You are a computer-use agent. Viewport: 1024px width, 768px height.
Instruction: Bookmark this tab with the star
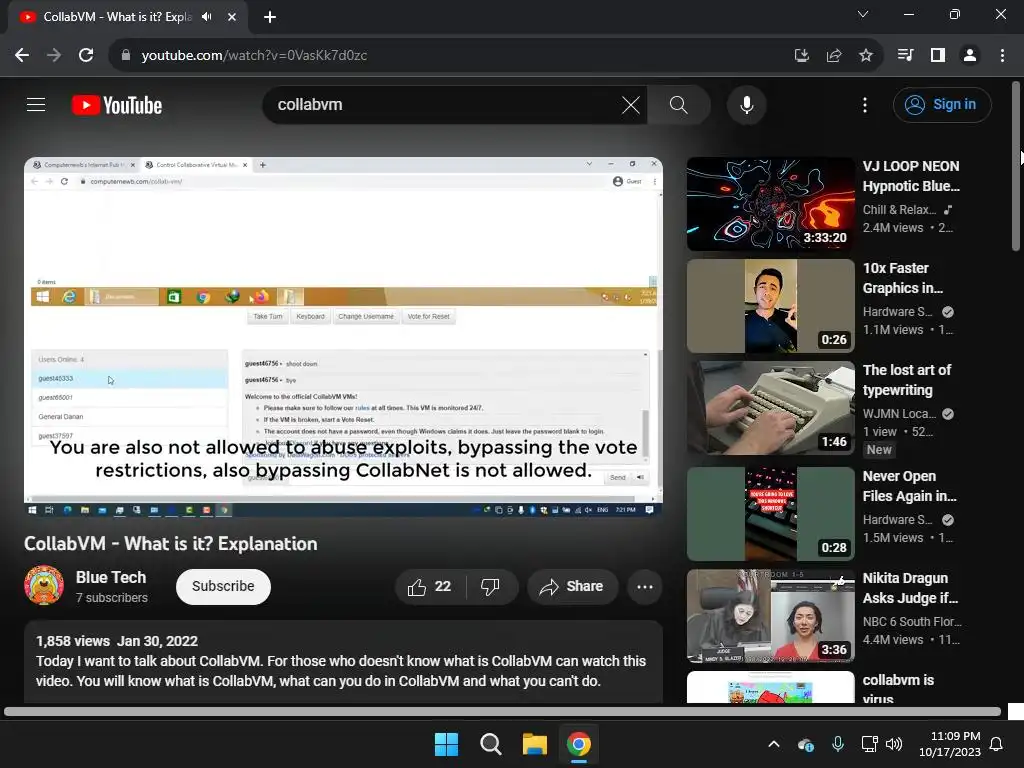(x=865, y=56)
